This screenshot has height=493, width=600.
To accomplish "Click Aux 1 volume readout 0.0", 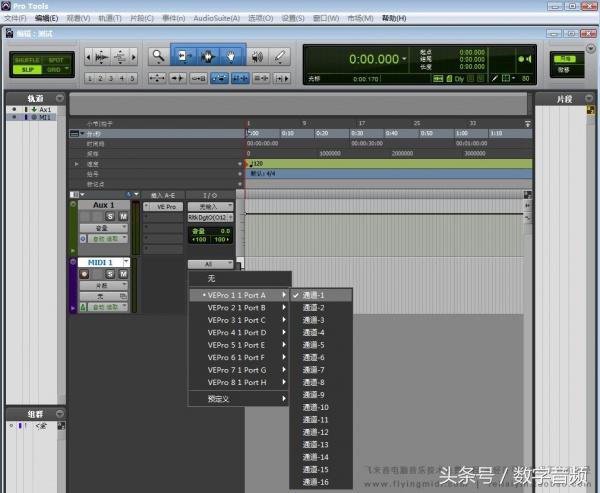I will (x=225, y=231).
